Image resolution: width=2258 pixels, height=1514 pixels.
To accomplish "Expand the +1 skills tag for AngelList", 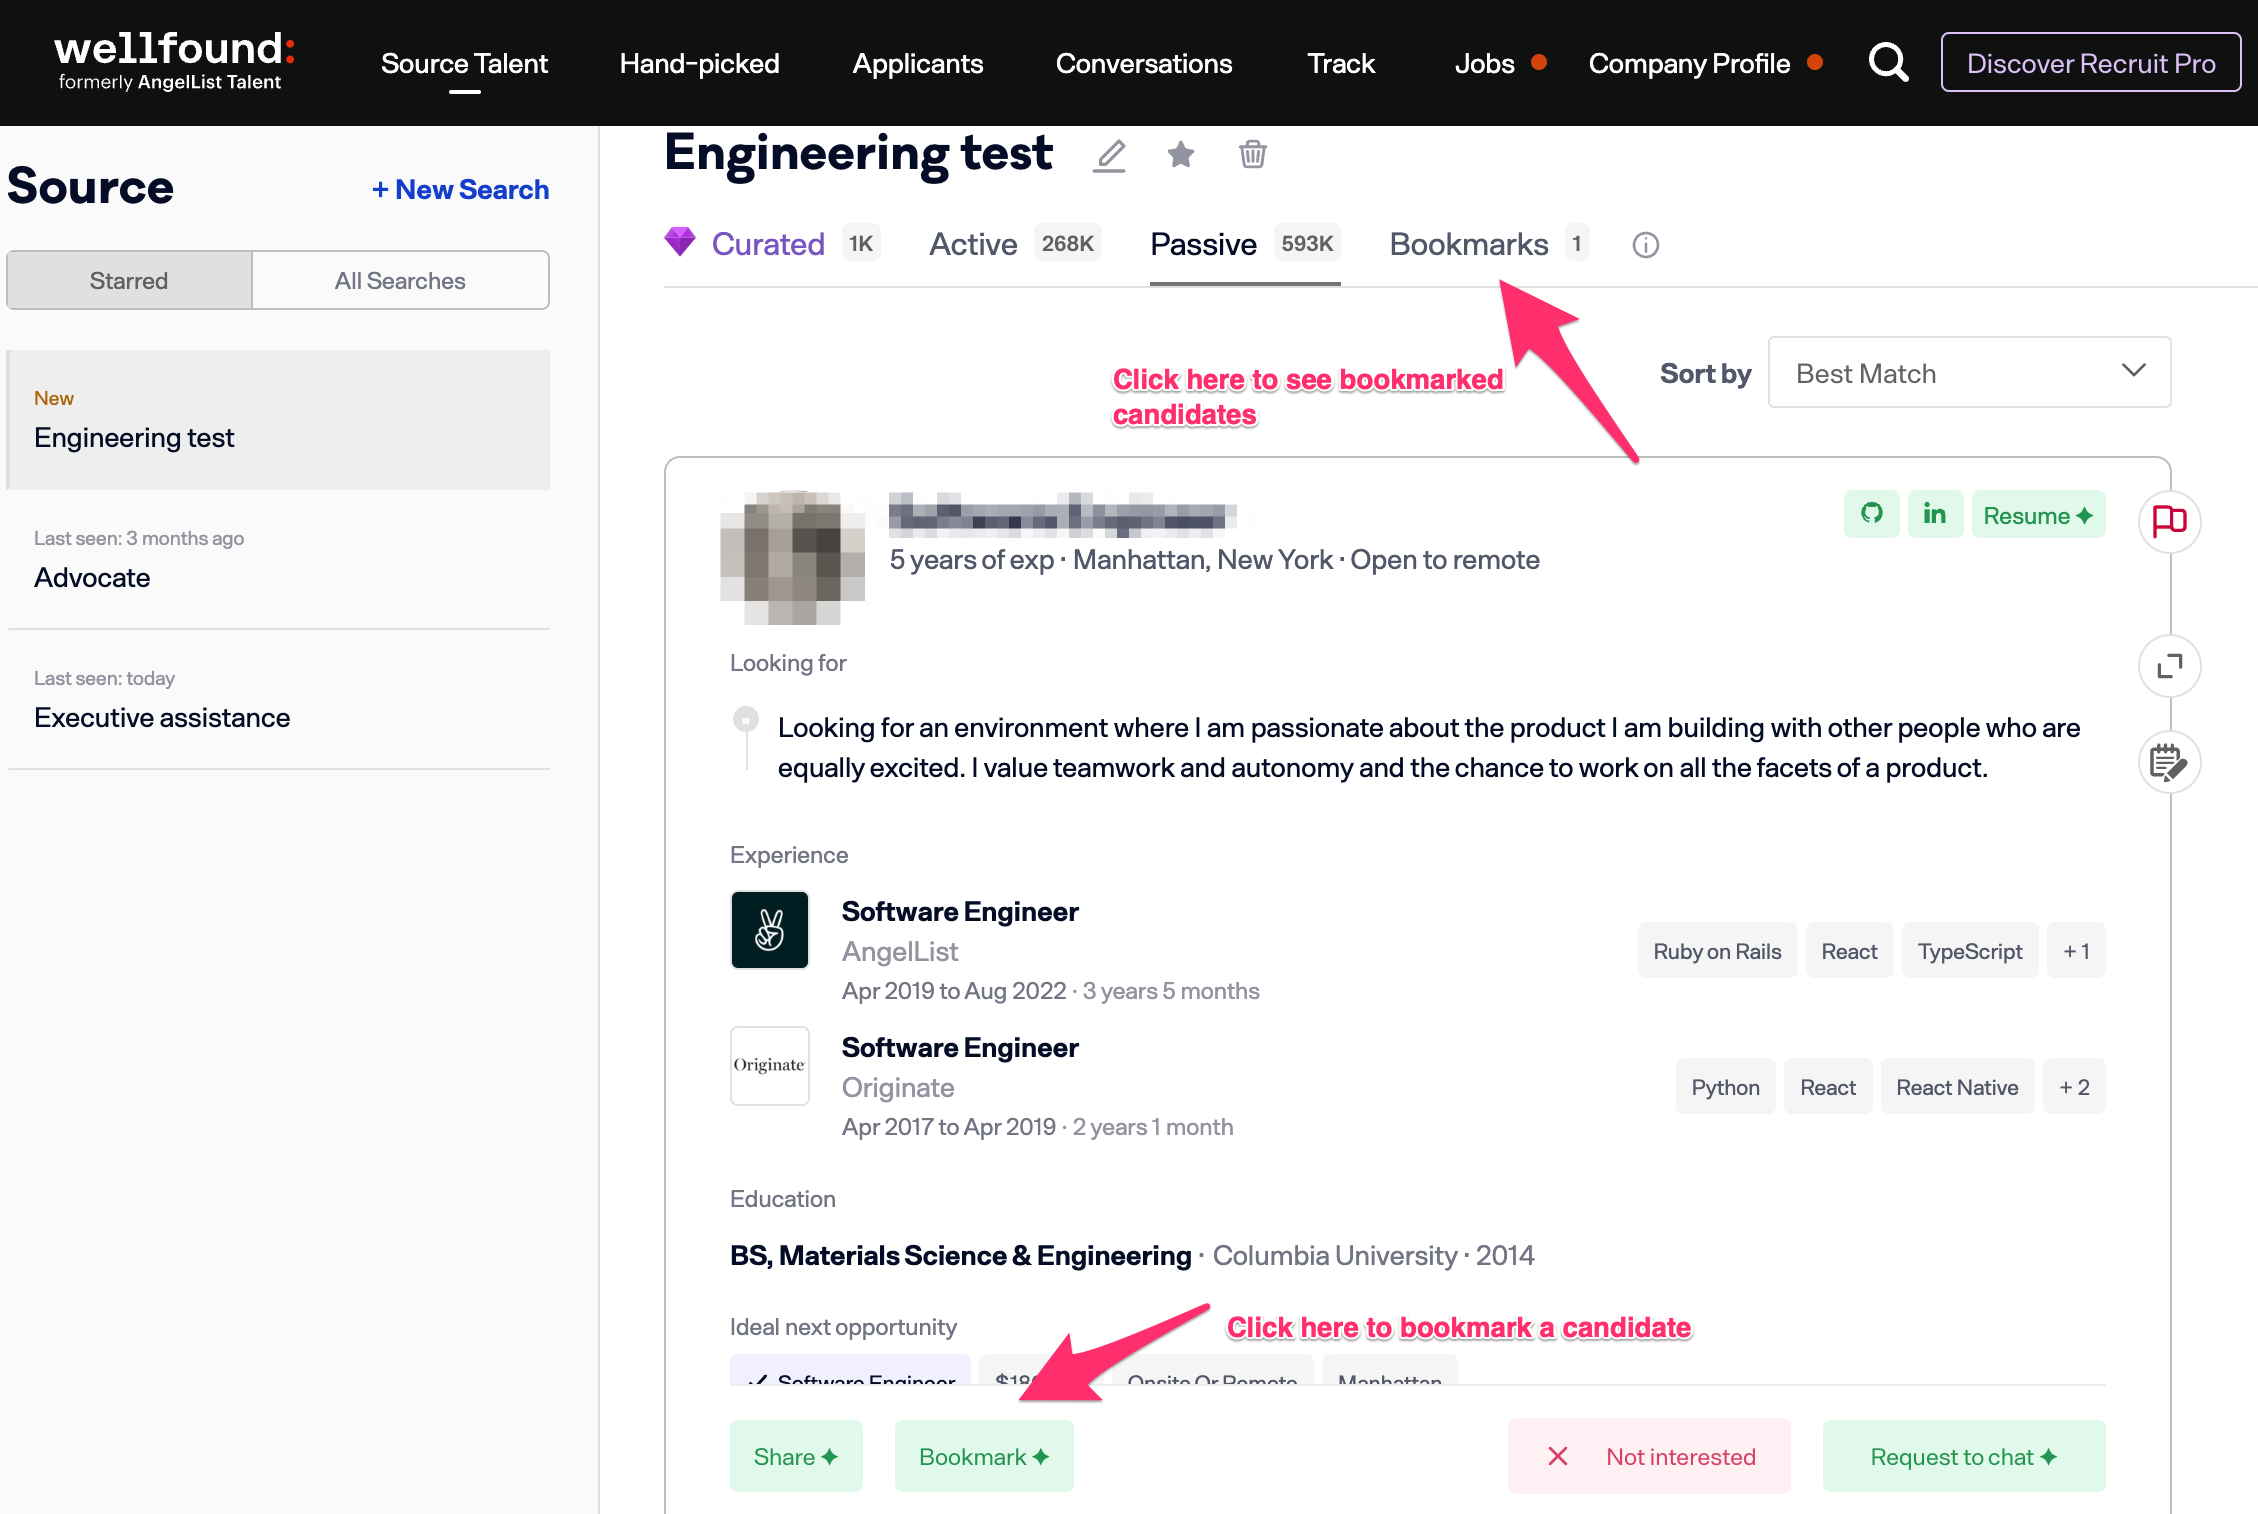I will 2076,951.
